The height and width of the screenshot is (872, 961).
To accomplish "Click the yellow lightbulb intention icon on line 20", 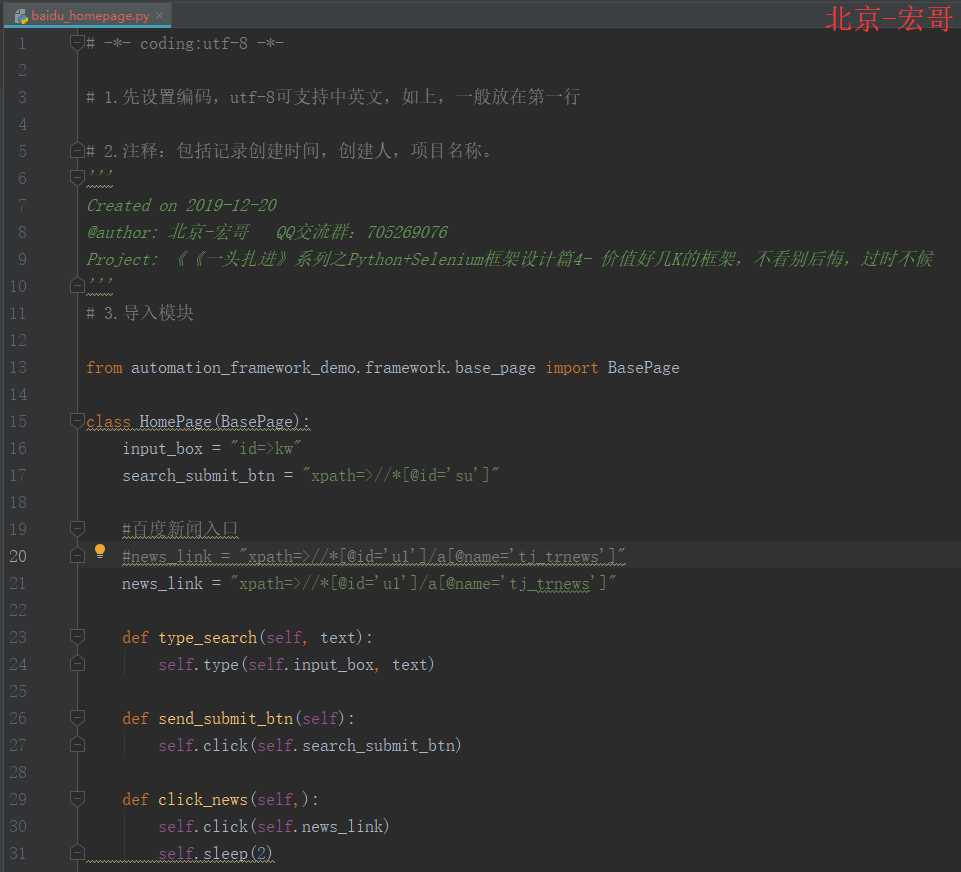I will tap(100, 551).
